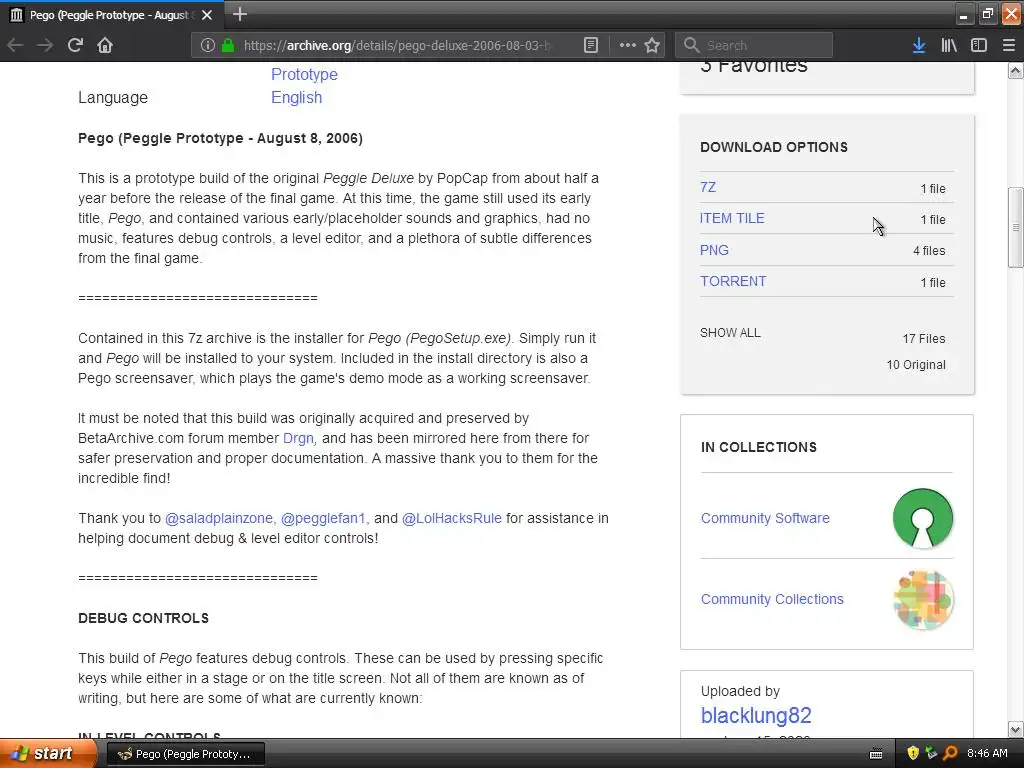Open the page actions three-dot menu

[628, 45]
